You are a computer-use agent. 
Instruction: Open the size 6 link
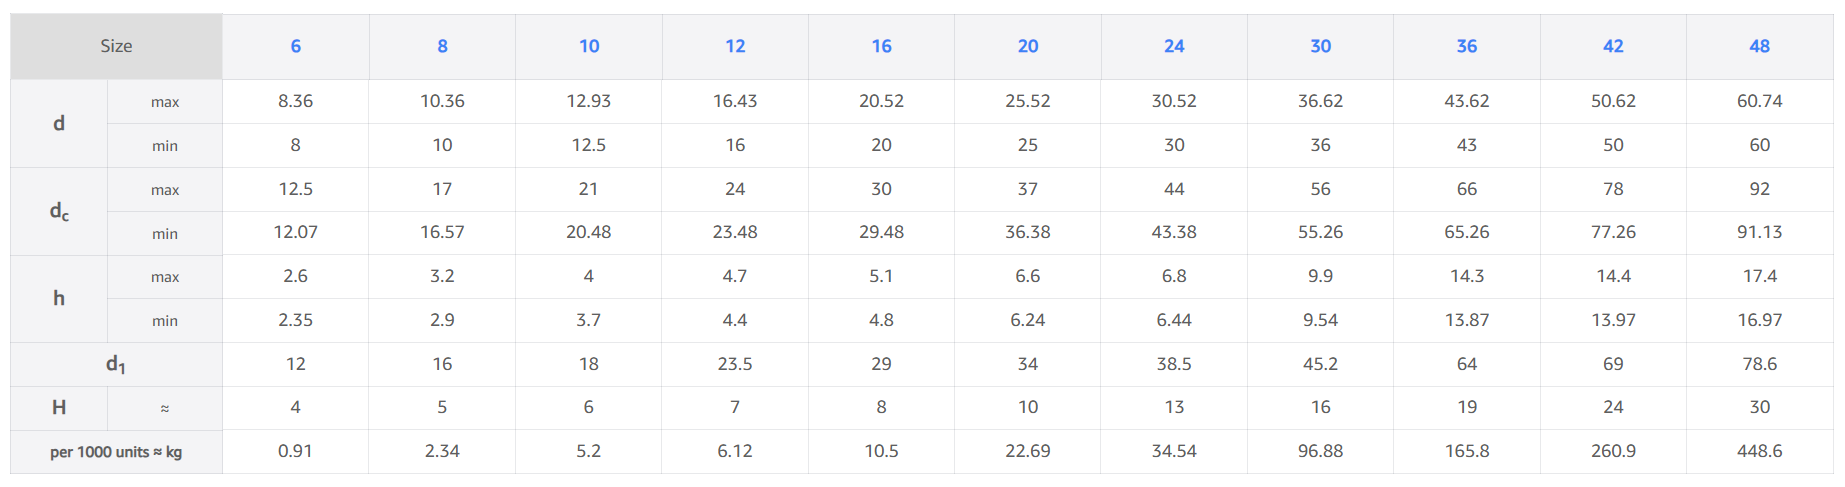click(295, 46)
